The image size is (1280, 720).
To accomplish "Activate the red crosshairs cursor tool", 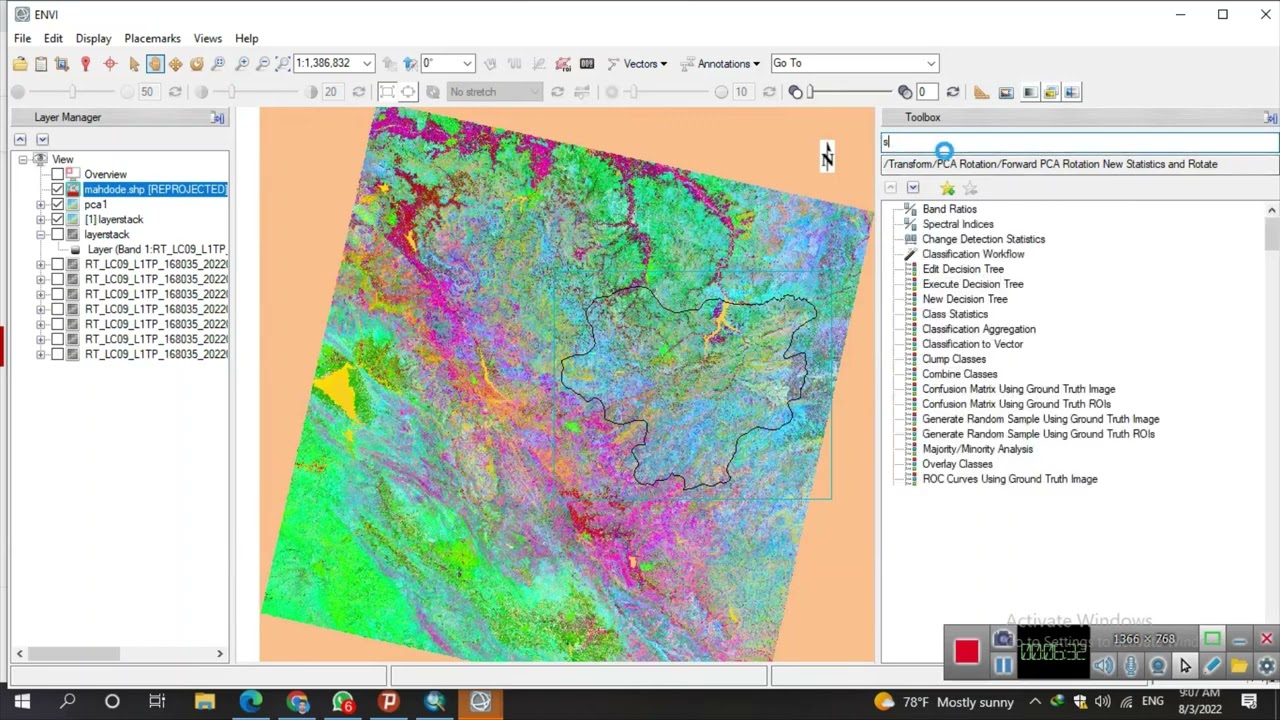I will (x=110, y=64).
